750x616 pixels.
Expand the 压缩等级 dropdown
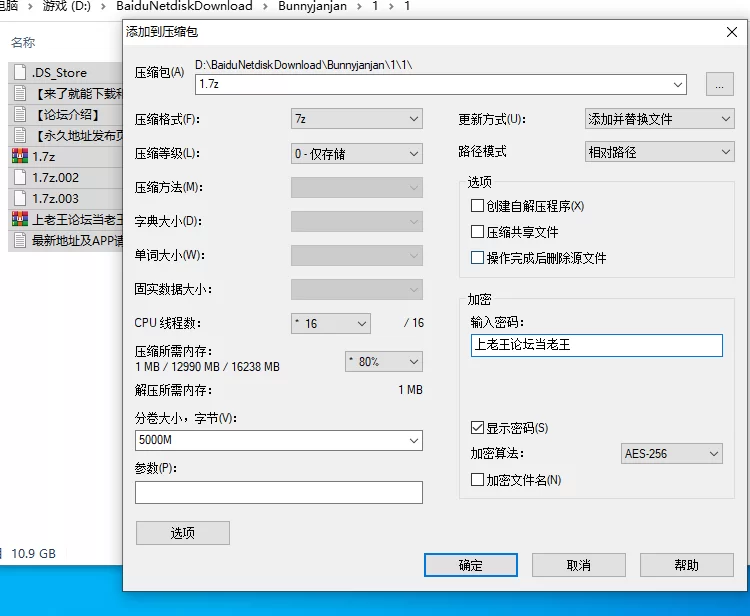[x=356, y=154]
